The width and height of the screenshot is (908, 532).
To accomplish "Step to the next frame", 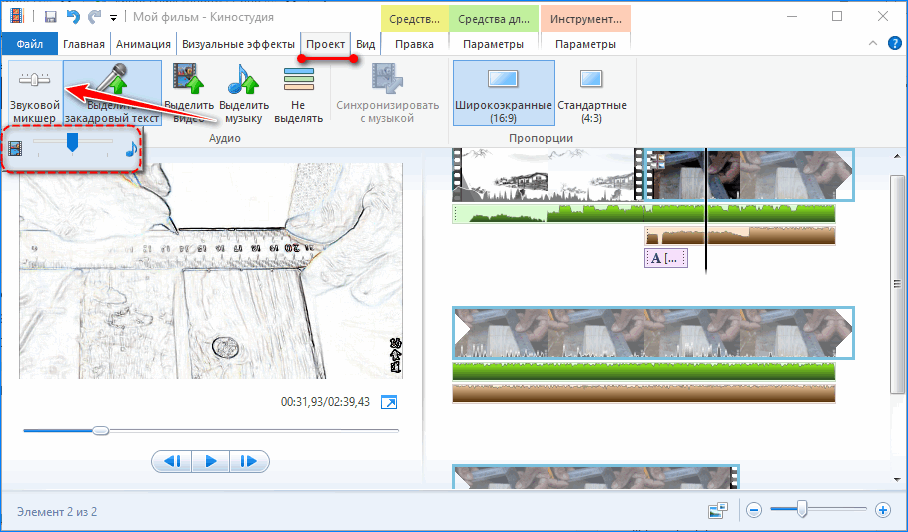I will [x=249, y=461].
